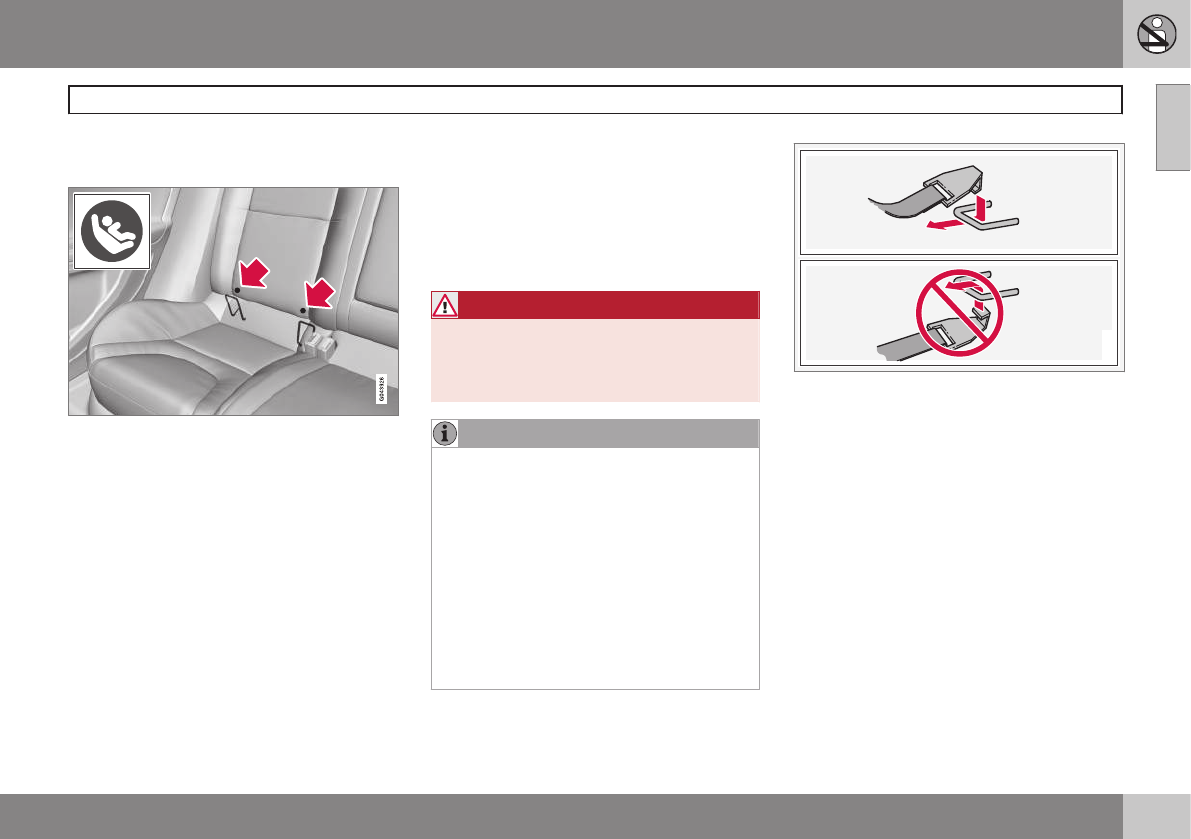Screen dimensions: 1191x839
Task: Click the gray information circle icon
Action: [x=444, y=434]
